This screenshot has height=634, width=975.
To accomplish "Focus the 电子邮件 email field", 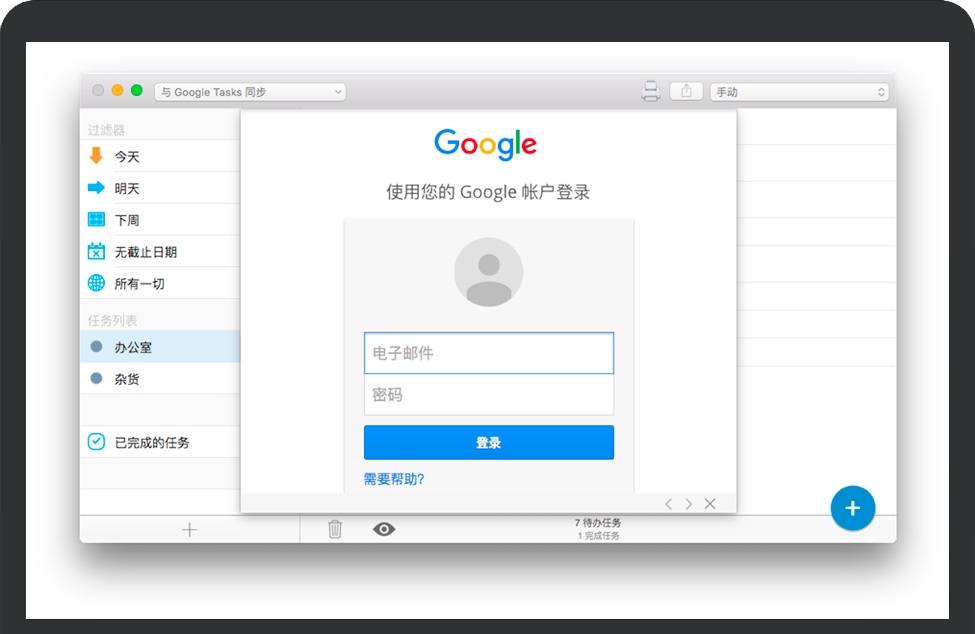I will click(489, 353).
